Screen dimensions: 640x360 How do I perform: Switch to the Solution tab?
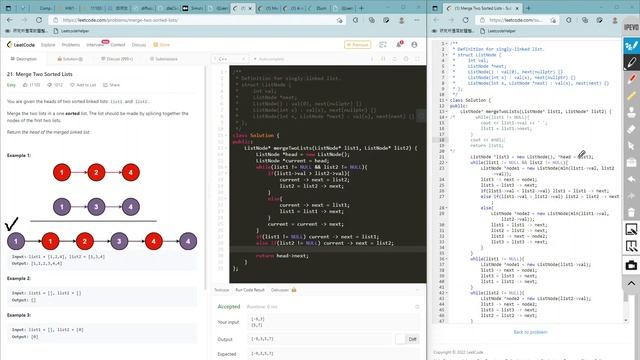[70, 59]
